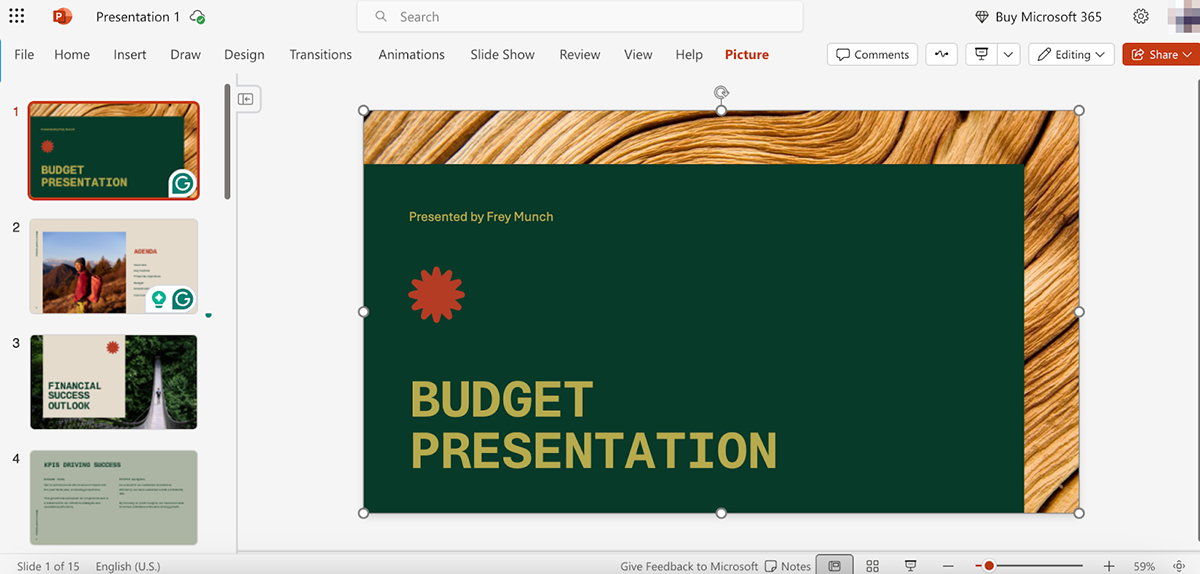Click the user account avatar

[x=1182, y=16]
